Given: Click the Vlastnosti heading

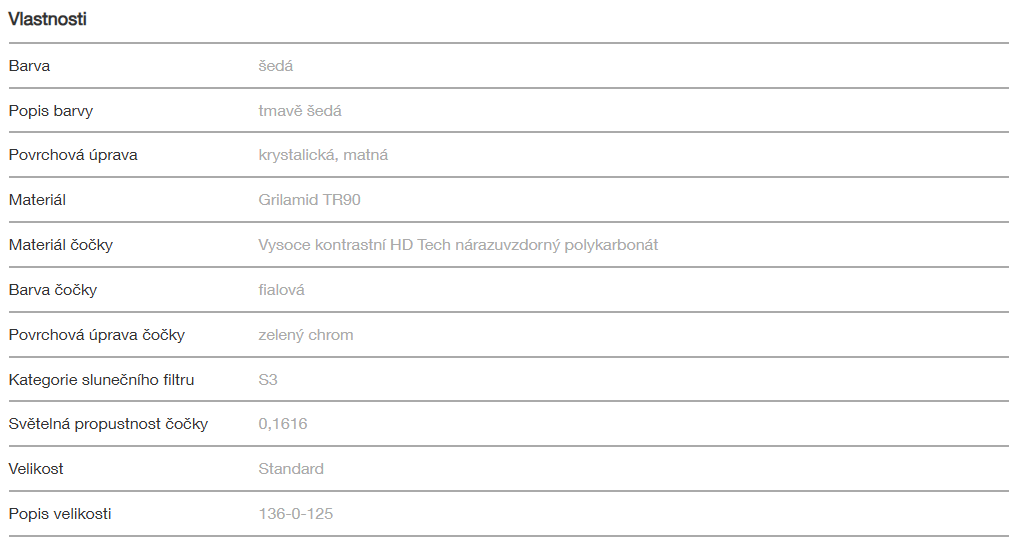Looking at the screenshot, I should (x=47, y=19).
